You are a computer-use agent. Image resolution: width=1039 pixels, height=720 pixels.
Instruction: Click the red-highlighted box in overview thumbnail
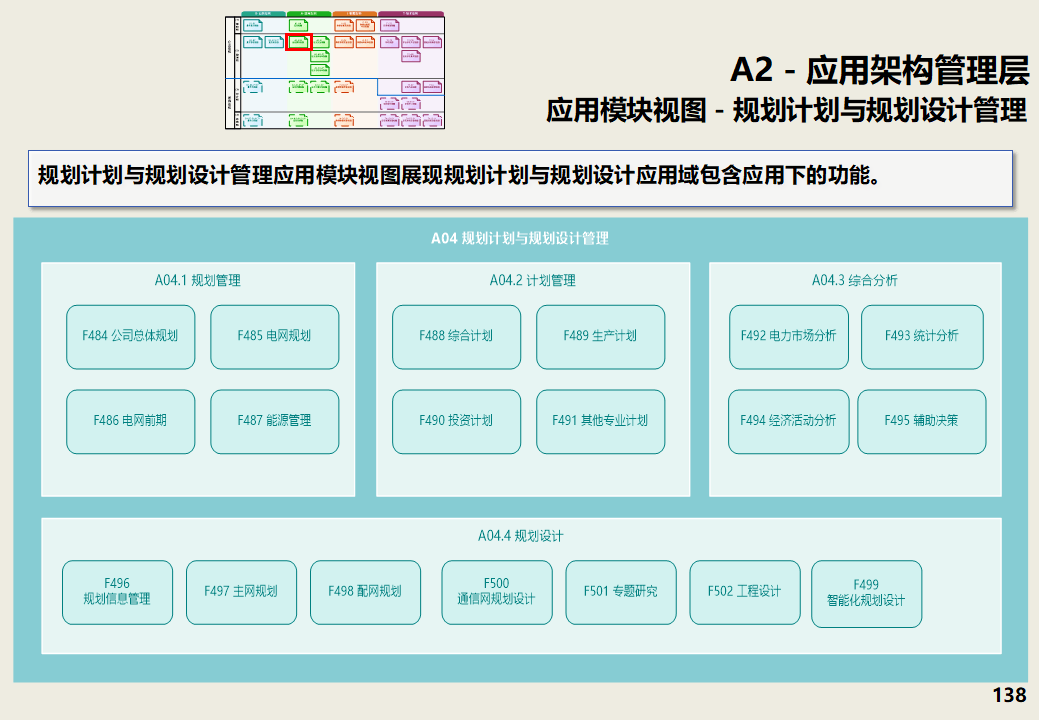pos(299,42)
